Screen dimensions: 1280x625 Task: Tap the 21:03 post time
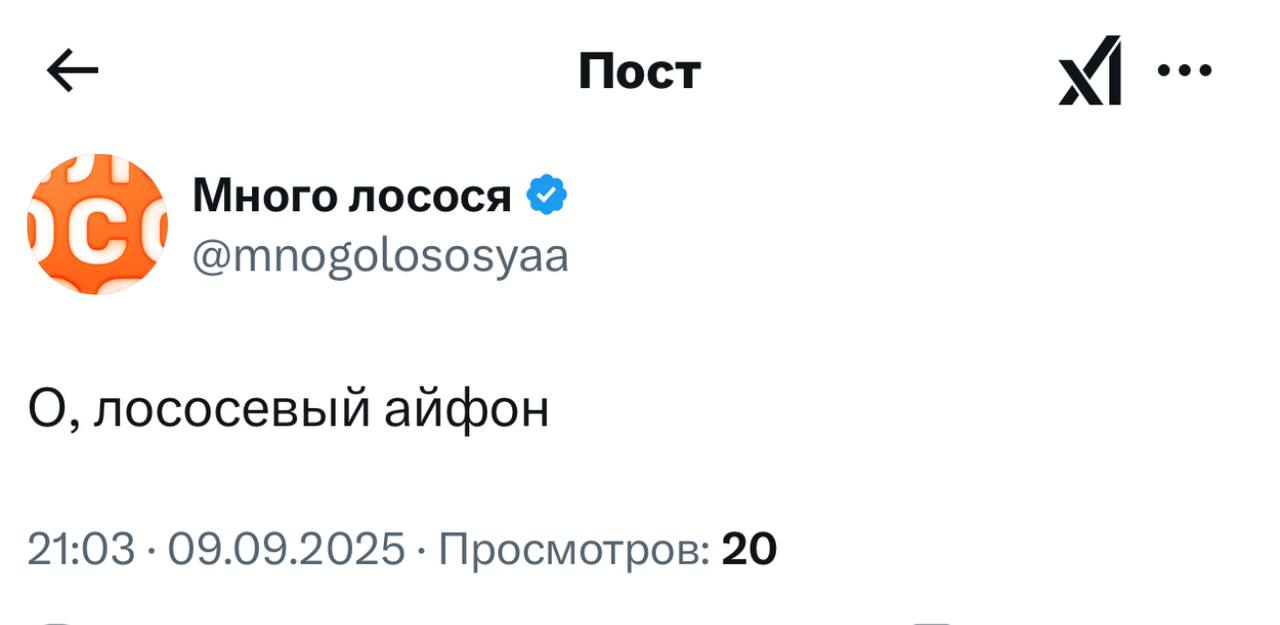(x=80, y=549)
